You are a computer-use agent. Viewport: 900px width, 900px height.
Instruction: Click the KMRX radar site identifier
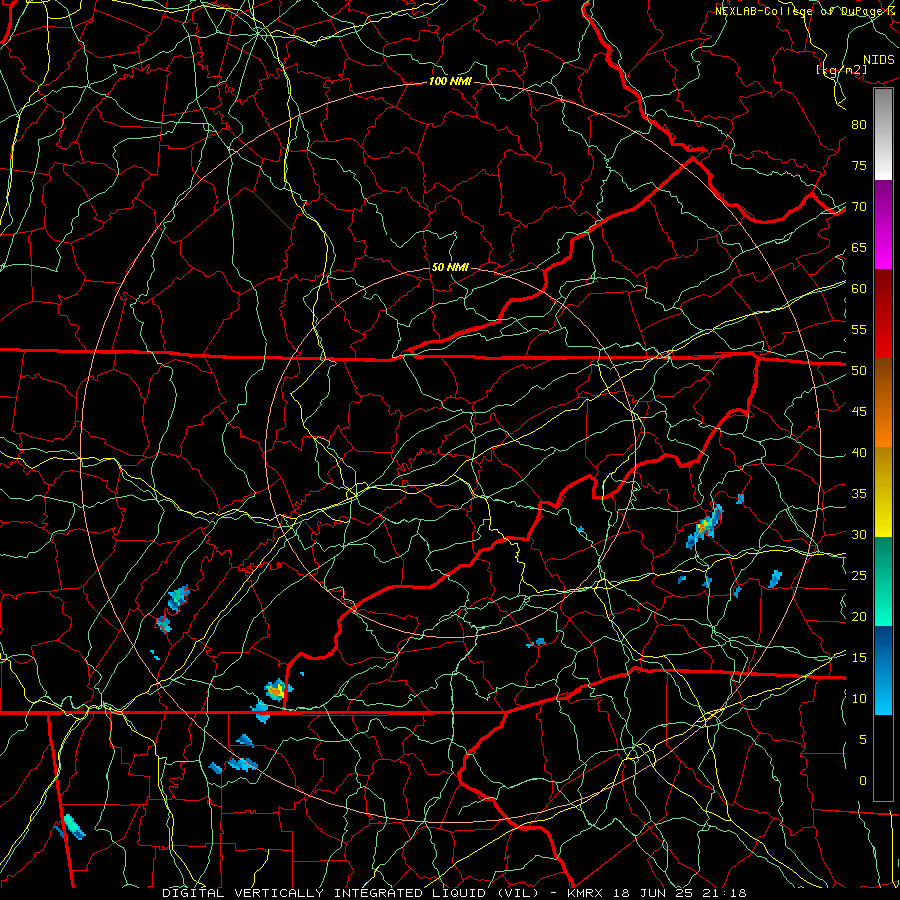click(585, 893)
